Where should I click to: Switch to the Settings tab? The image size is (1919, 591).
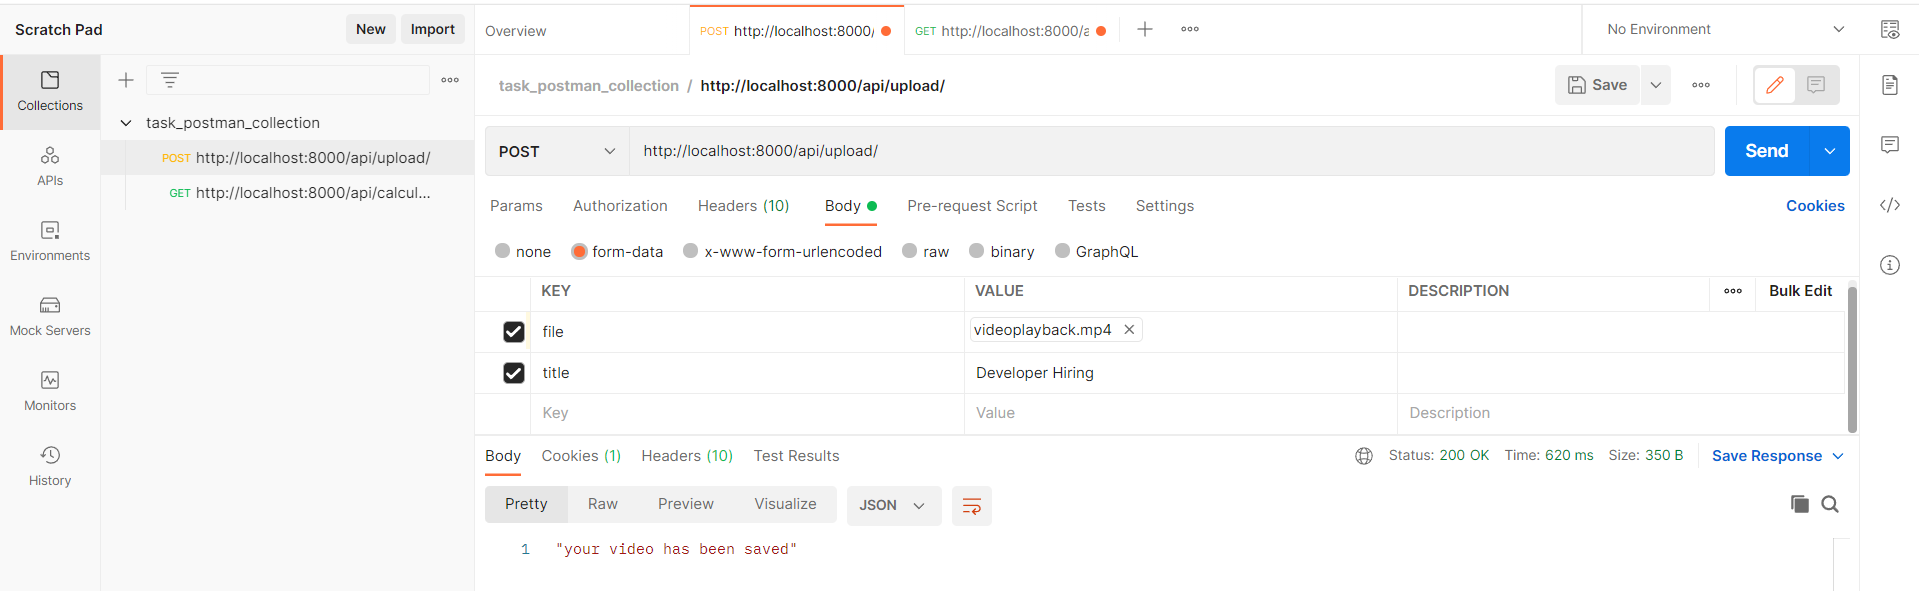click(x=1164, y=206)
